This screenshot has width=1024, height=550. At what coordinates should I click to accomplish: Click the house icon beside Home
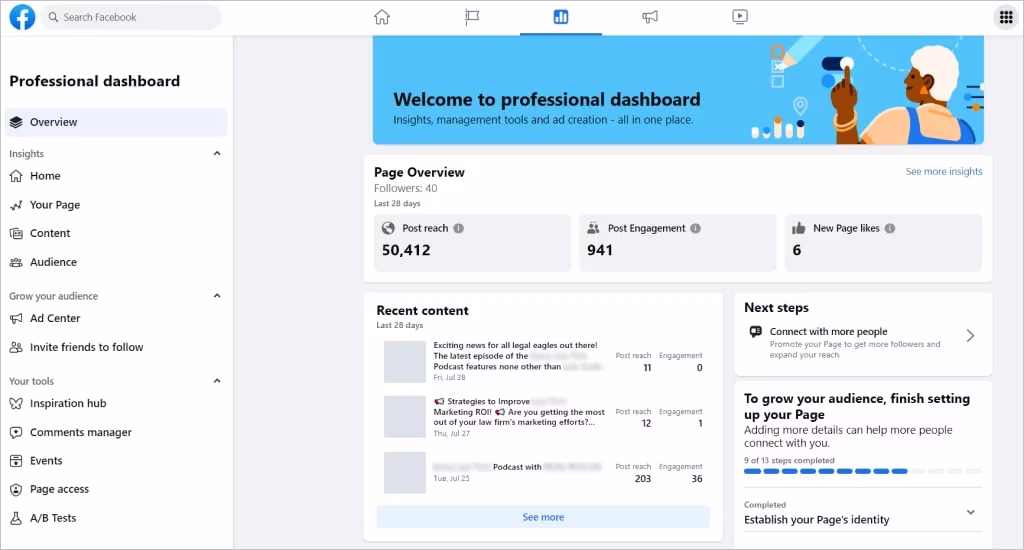coord(16,176)
